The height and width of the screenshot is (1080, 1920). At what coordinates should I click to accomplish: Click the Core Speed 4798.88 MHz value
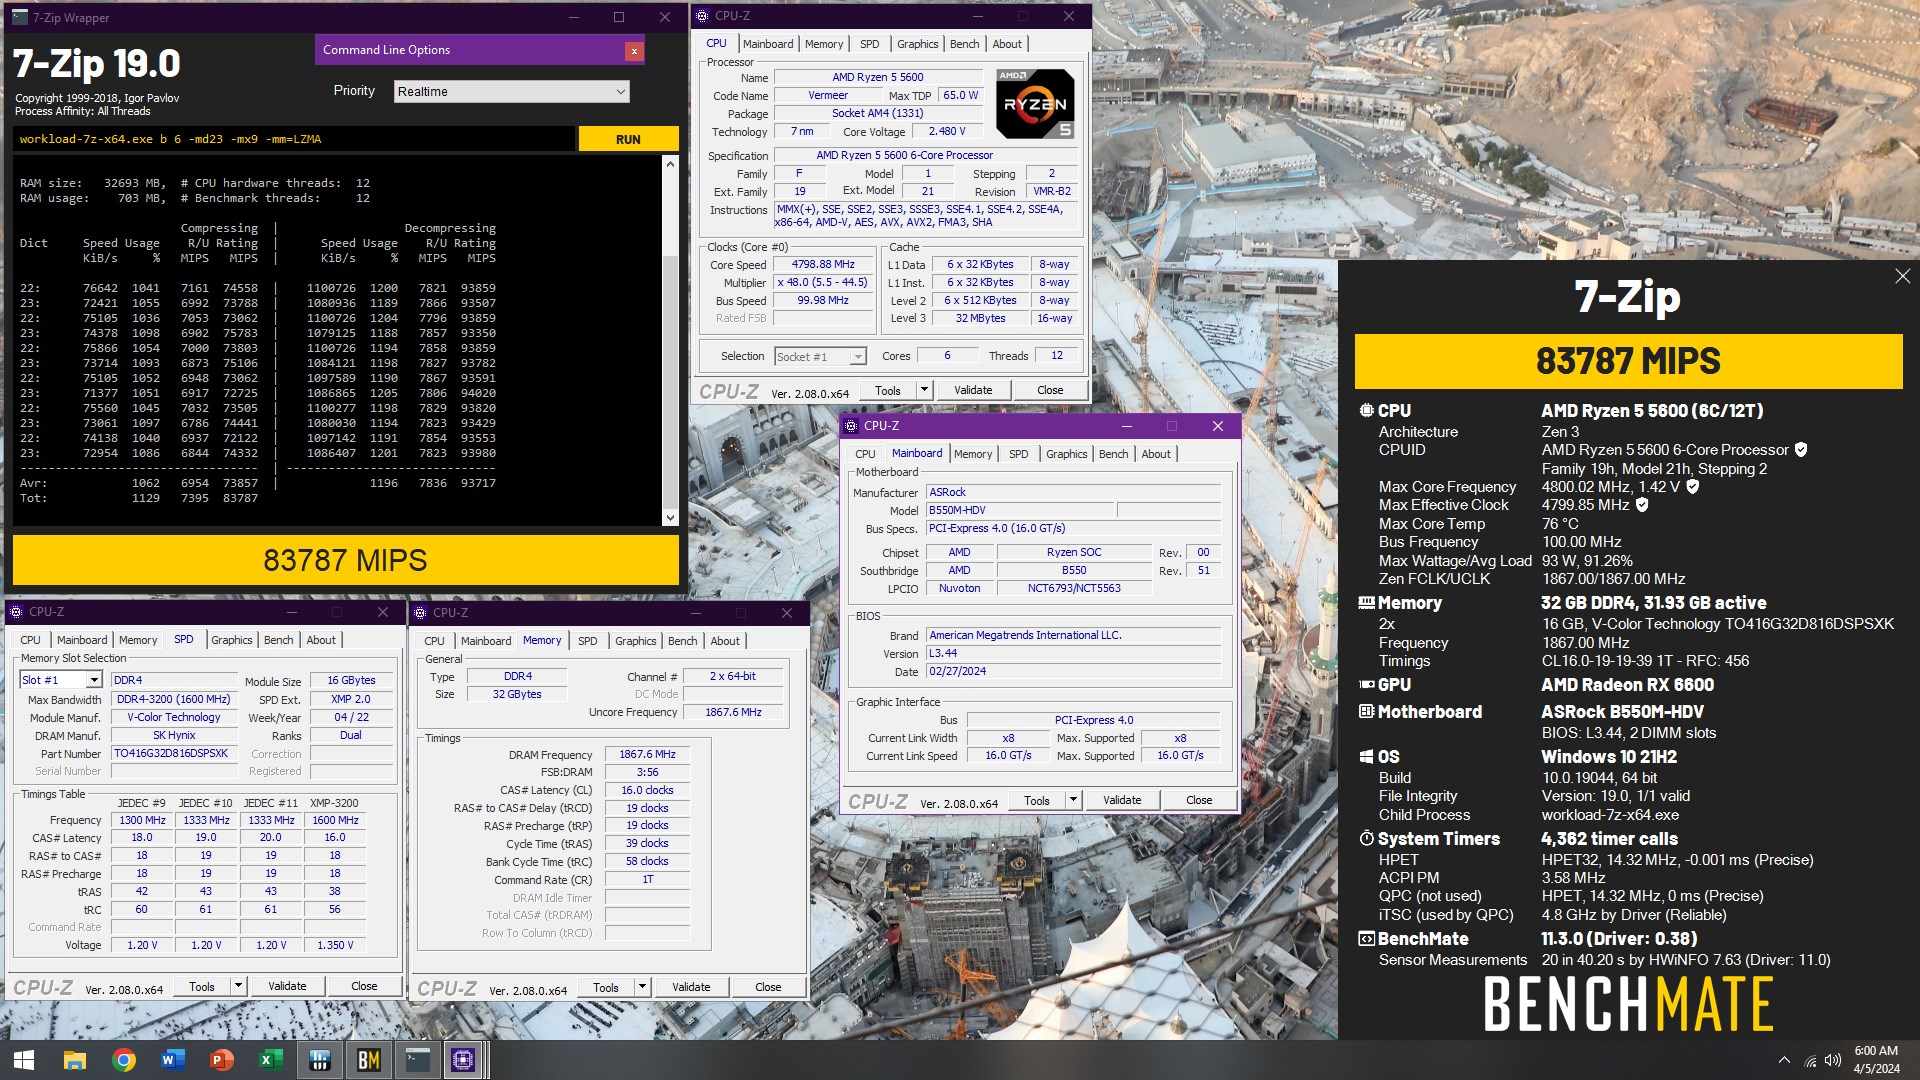click(x=823, y=265)
